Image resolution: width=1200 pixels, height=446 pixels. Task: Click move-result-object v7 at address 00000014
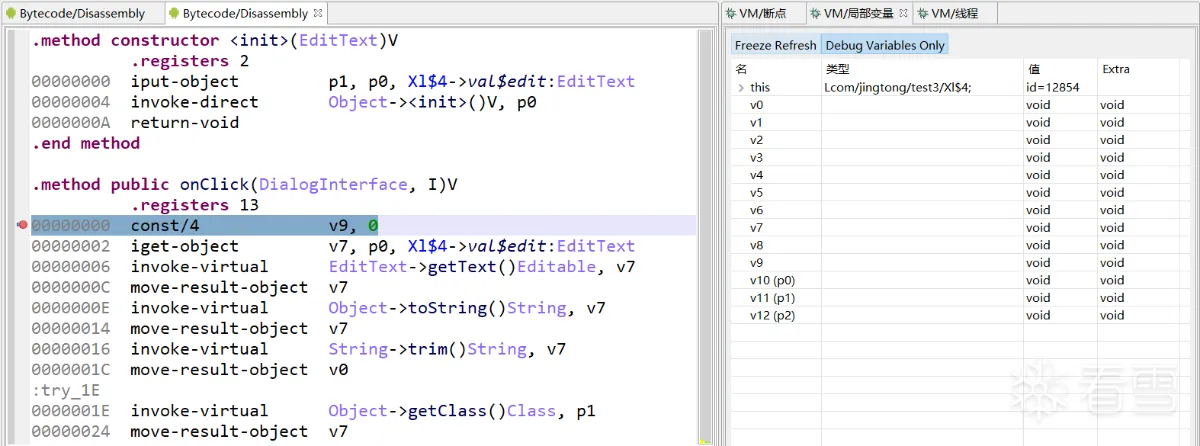click(x=190, y=328)
